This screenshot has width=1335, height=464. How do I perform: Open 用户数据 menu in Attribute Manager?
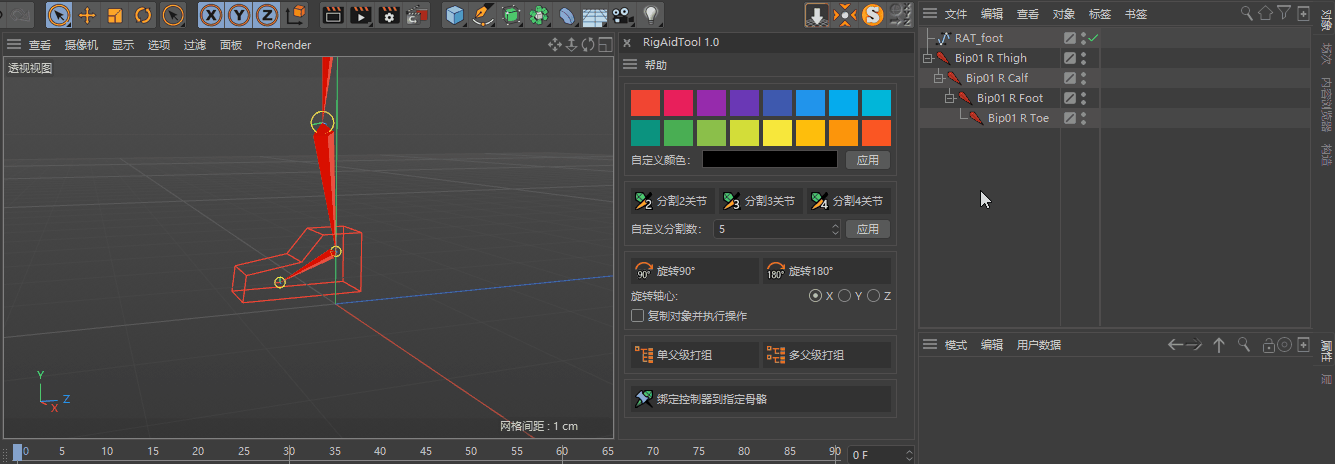(x=1039, y=345)
